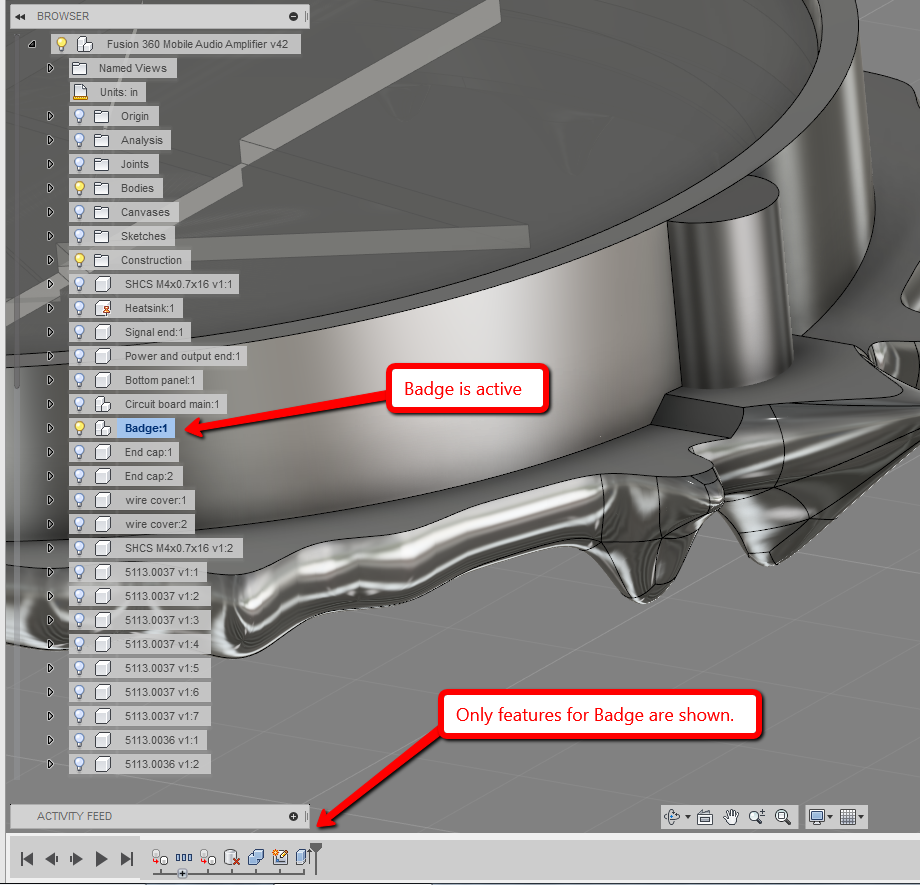The height and width of the screenshot is (885, 920).
Task: Hide the Bodies folder using its light bulb
Action: click(79, 188)
